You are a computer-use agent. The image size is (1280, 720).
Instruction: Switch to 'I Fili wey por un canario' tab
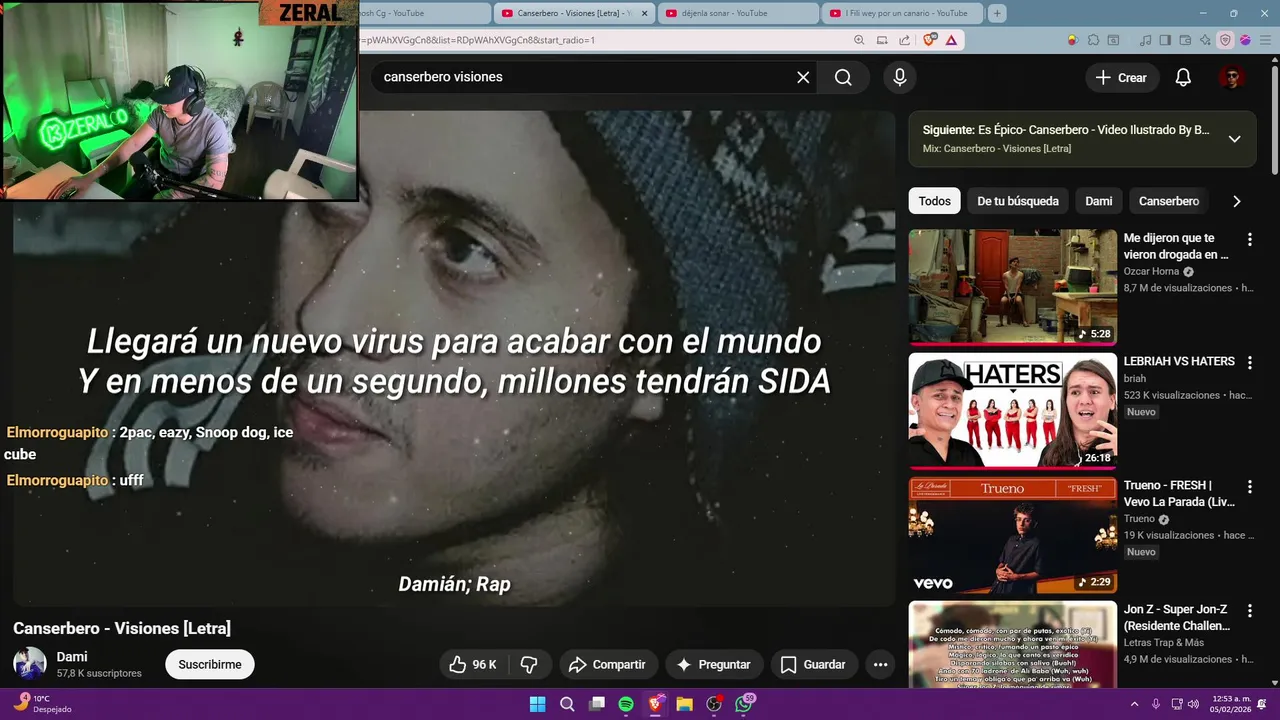(902, 13)
